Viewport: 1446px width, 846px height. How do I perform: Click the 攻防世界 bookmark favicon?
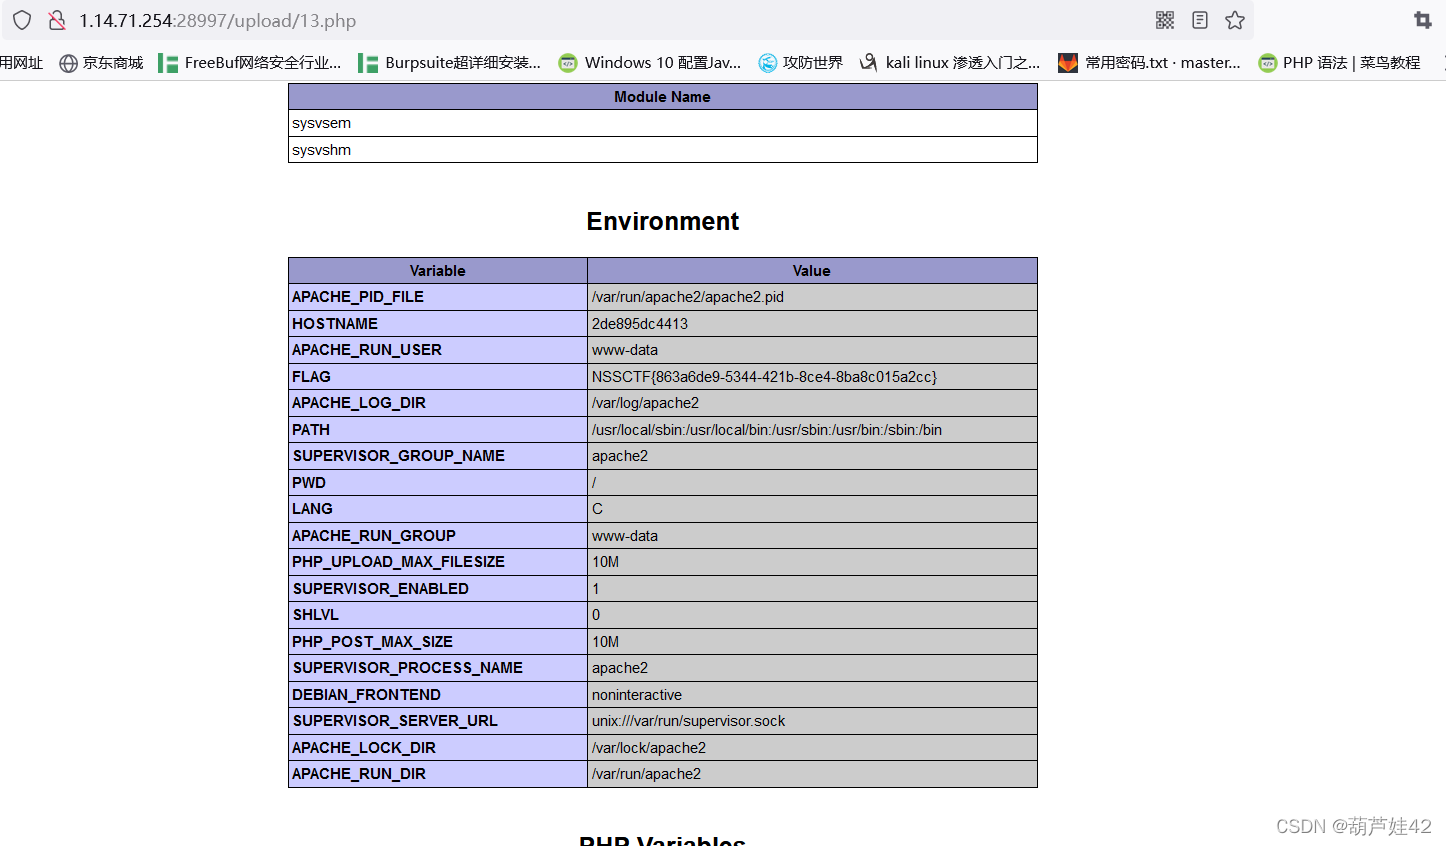click(768, 63)
